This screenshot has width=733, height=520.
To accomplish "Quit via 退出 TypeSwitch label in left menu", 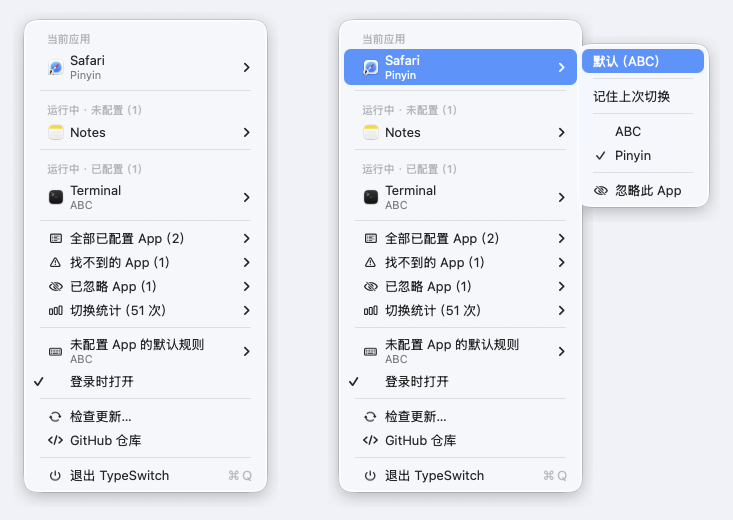I will (x=120, y=476).
